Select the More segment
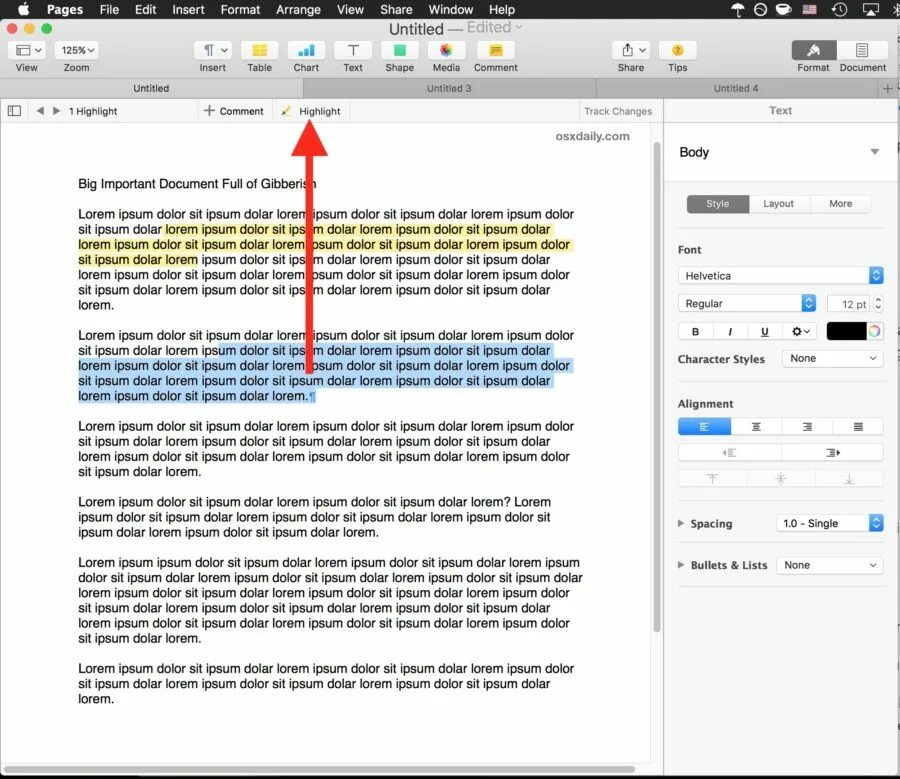Screen dimensions: 900x779 coord(840,204)
